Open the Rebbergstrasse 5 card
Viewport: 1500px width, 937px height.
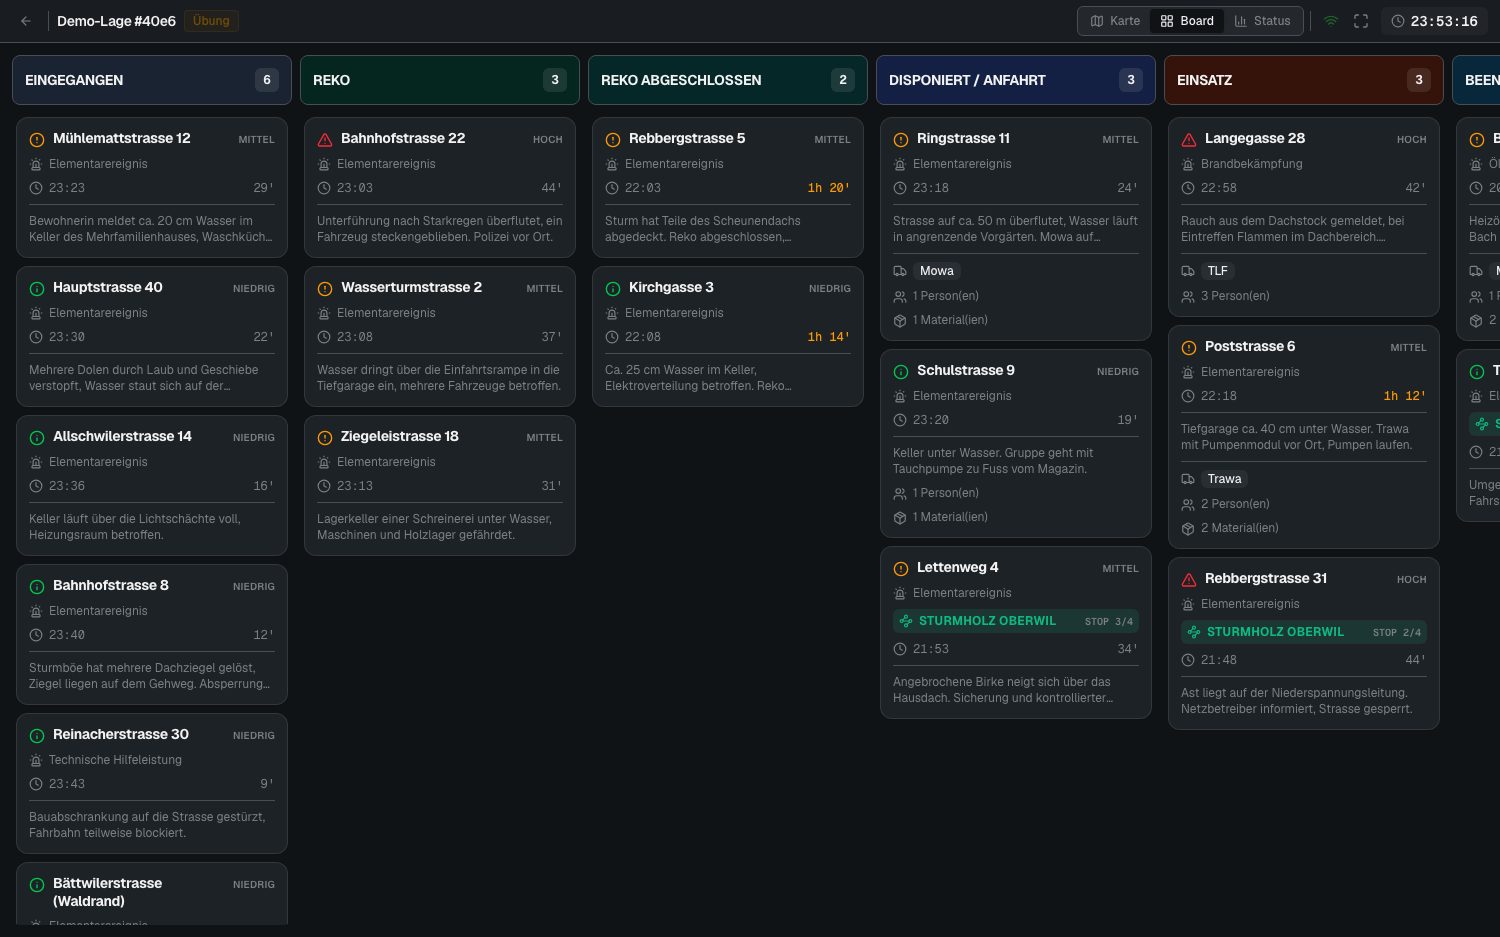[x=728, y=188]
